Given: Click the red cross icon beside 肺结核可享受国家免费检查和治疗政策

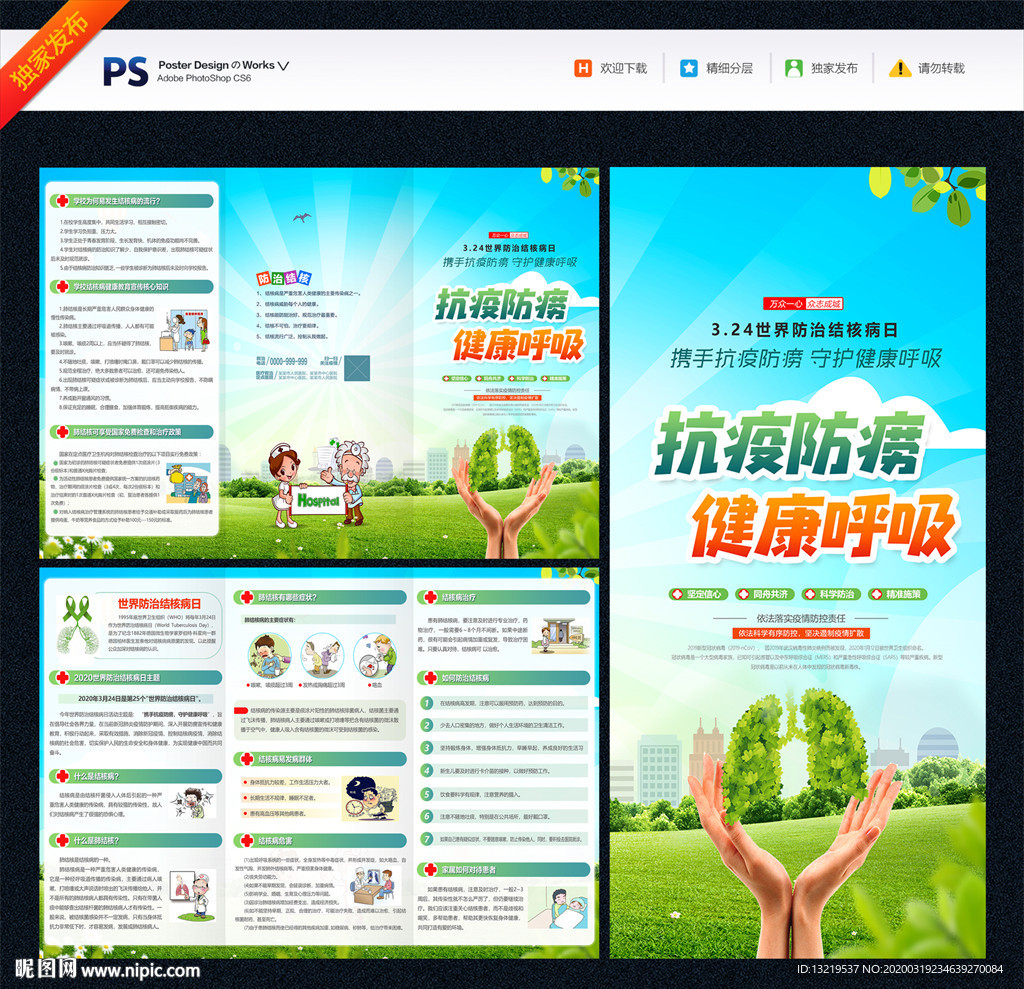Looking at the screenshot, I should (62, 432).
